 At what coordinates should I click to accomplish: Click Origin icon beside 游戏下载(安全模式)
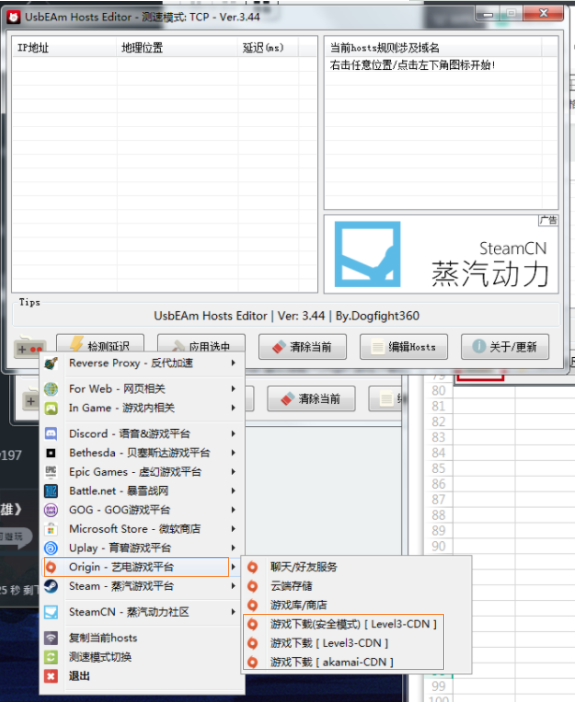click(253, 624)
